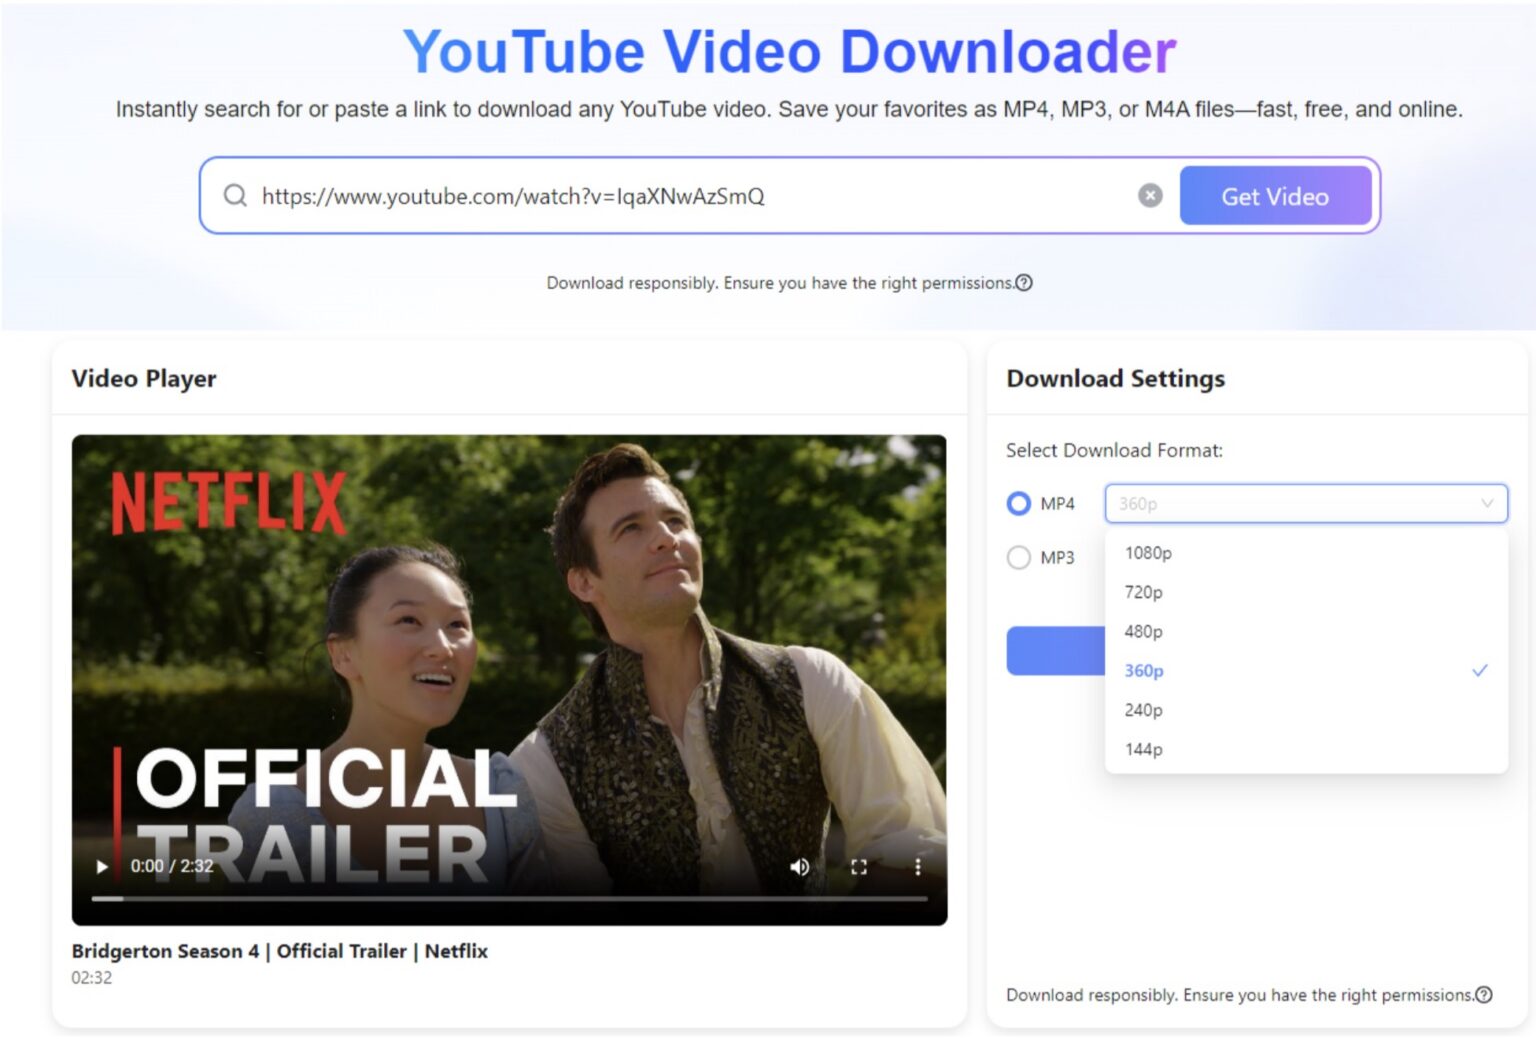
Task: Select the MP4 format radio button
Action: pos(1018,503)
